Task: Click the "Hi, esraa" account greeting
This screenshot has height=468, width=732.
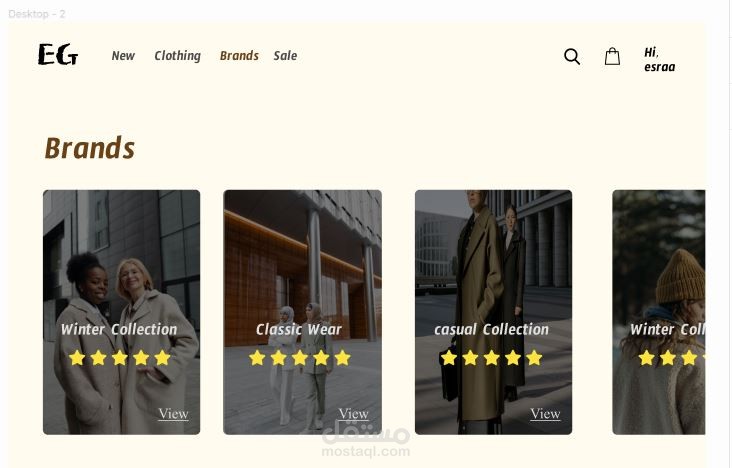Action: [660, 59]
